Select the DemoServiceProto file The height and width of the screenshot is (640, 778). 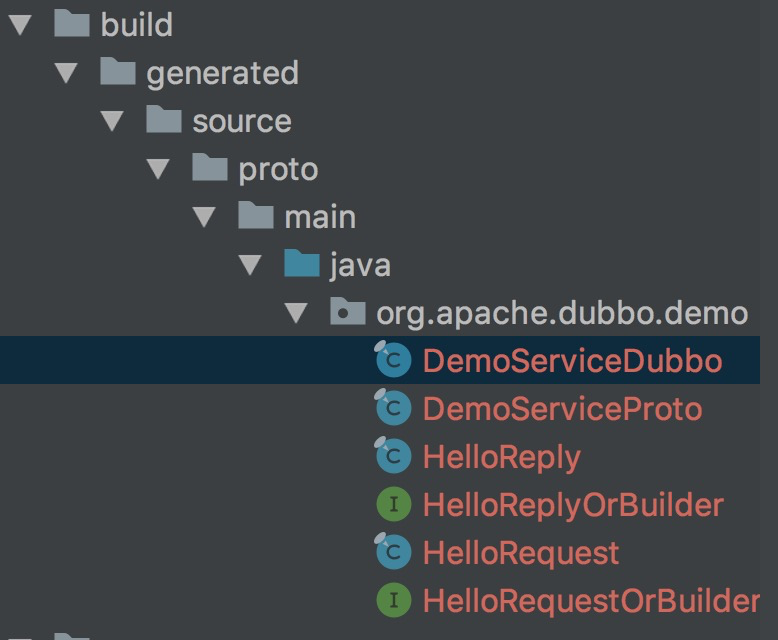(x=562, y=409)
